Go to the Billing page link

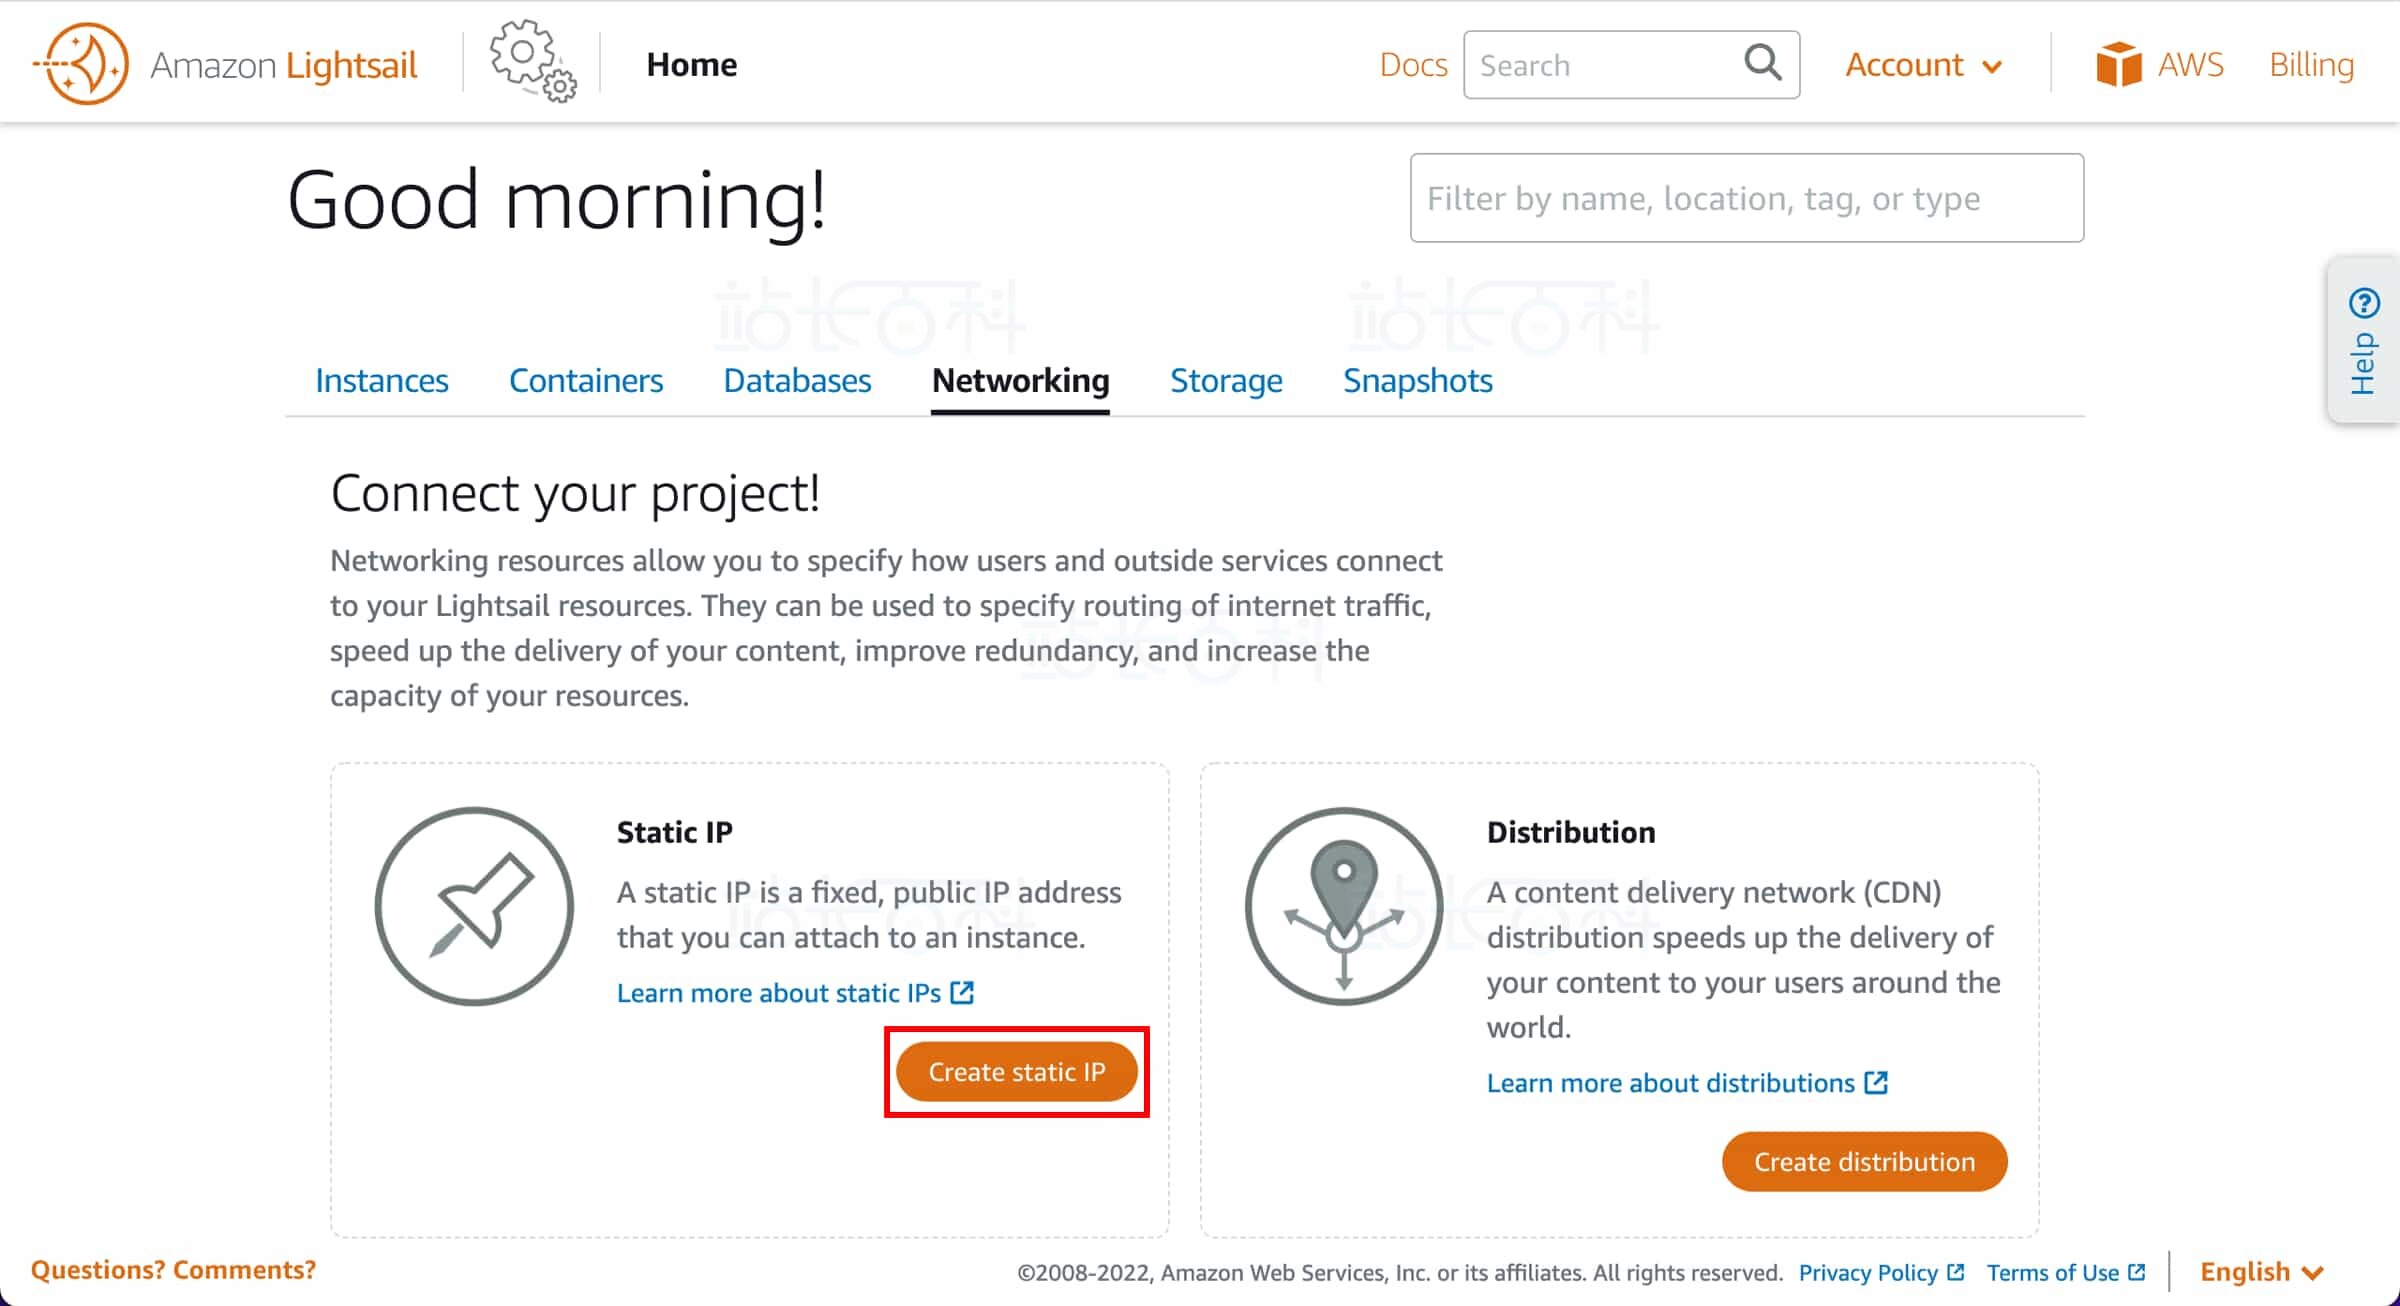pyautogui.click(x=2311, y=65)
